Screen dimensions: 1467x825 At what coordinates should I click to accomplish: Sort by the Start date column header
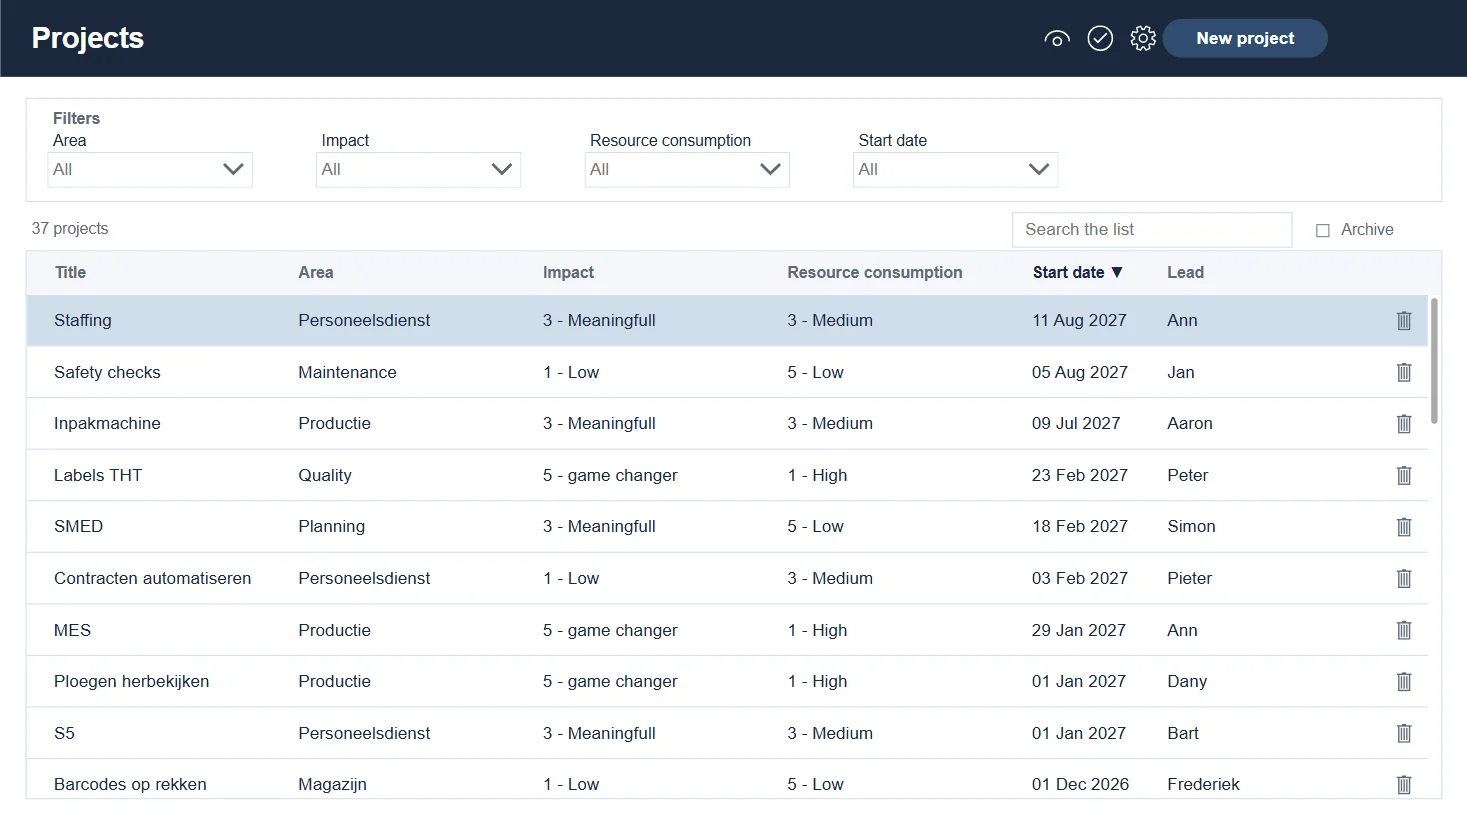[x=1077, y=272]
